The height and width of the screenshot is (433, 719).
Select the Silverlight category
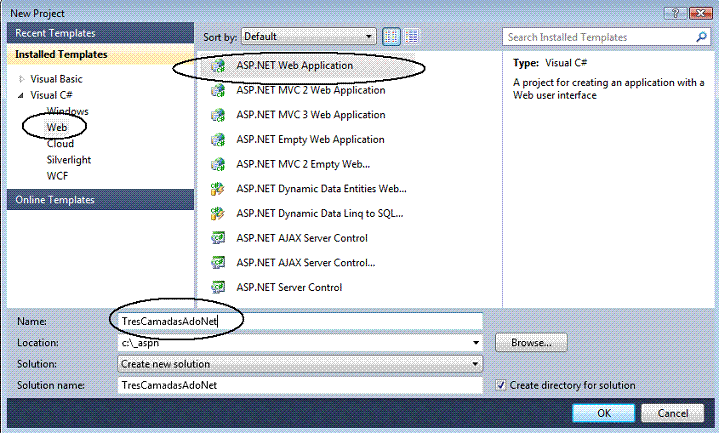[x=69, y=160]
